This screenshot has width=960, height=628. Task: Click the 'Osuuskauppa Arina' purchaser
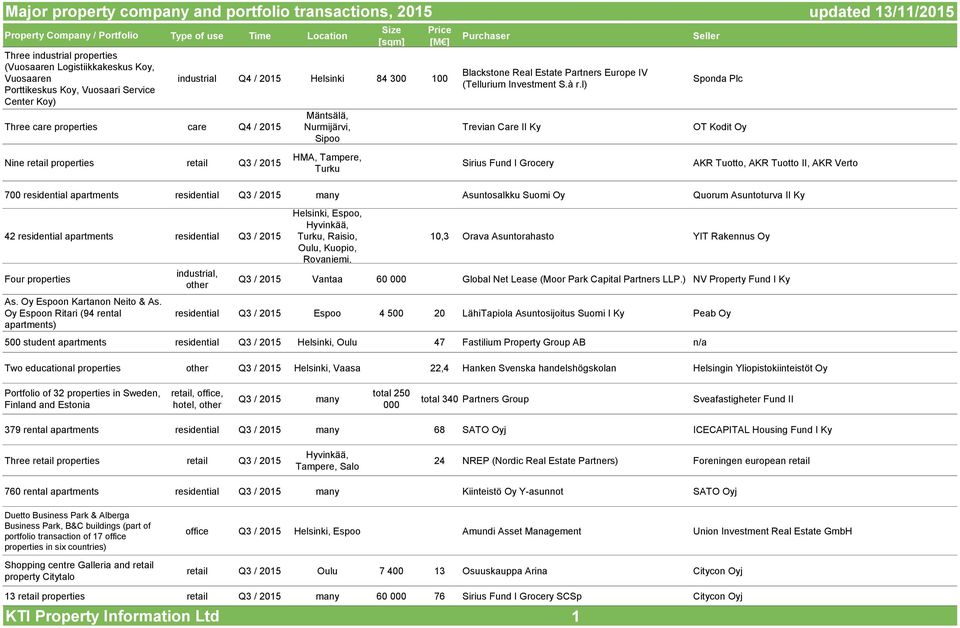(504, 571)
